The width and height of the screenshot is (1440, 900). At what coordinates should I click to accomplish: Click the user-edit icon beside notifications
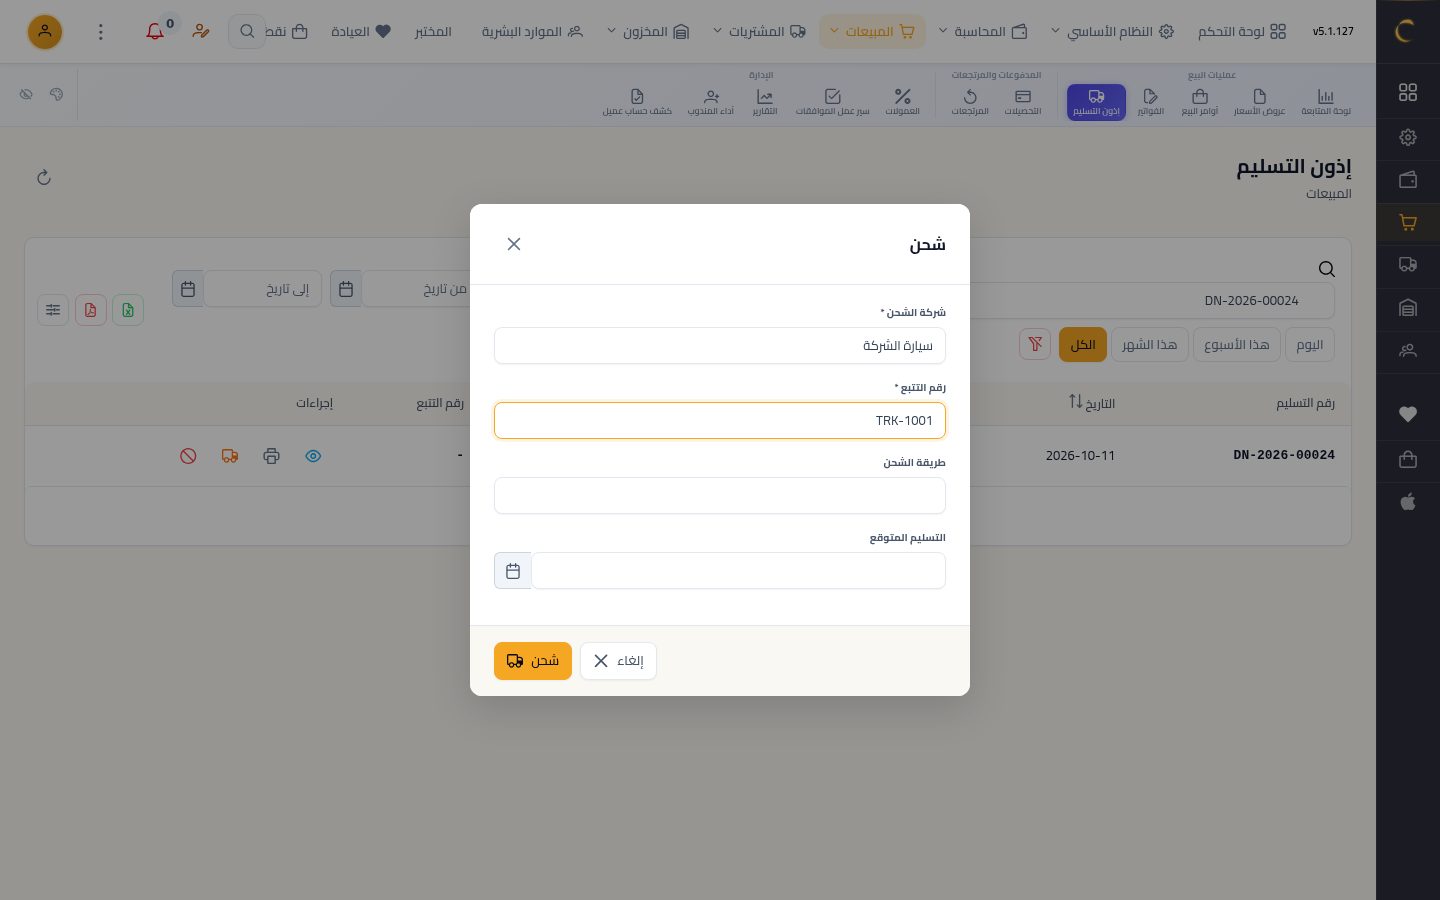click(x=201, y=32)
